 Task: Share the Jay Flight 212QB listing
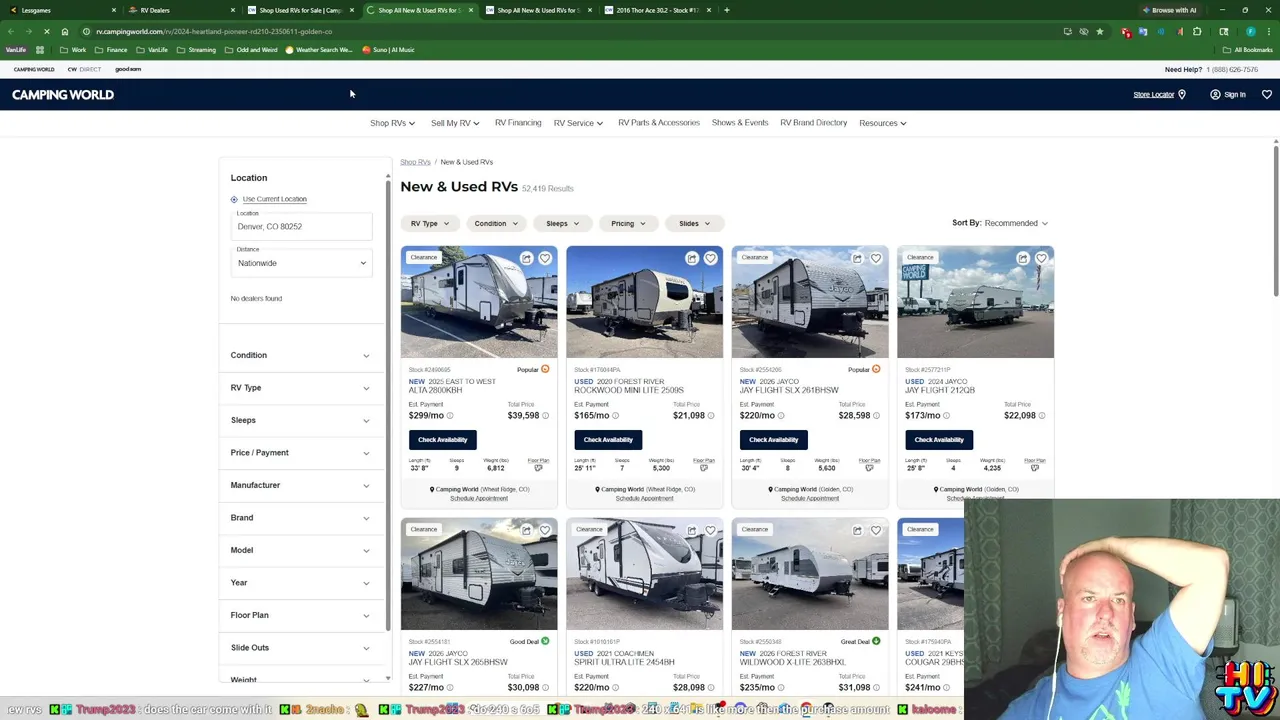coord(1023,258)
